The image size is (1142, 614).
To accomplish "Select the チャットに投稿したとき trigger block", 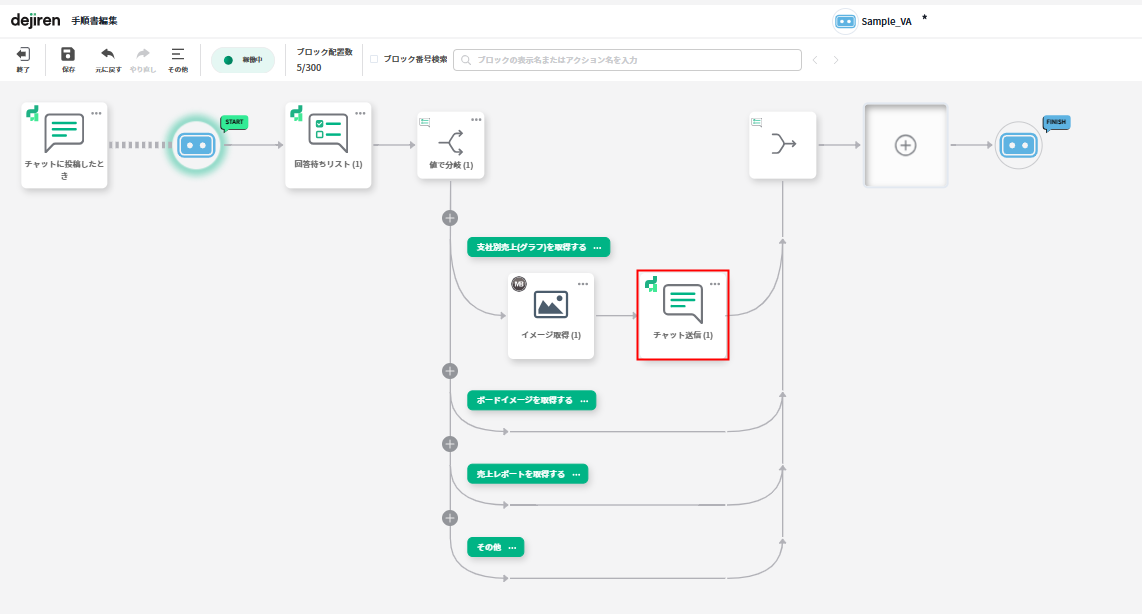I will click(64, 145).
